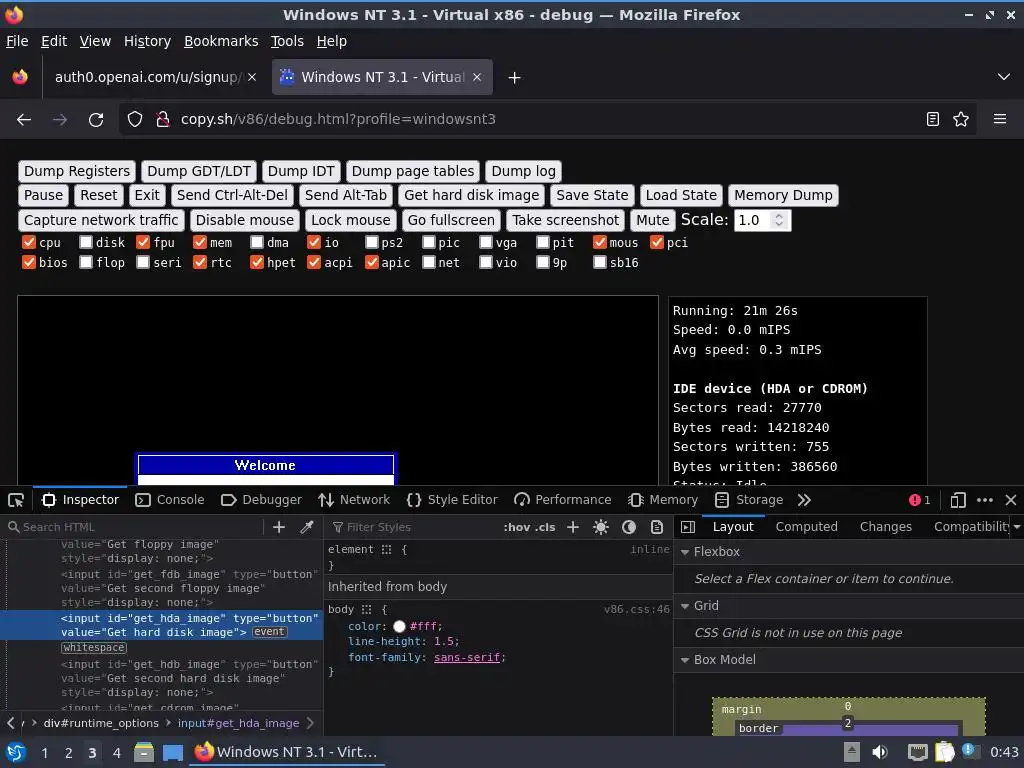Bookmark this page with star icon

click(961, 120)
